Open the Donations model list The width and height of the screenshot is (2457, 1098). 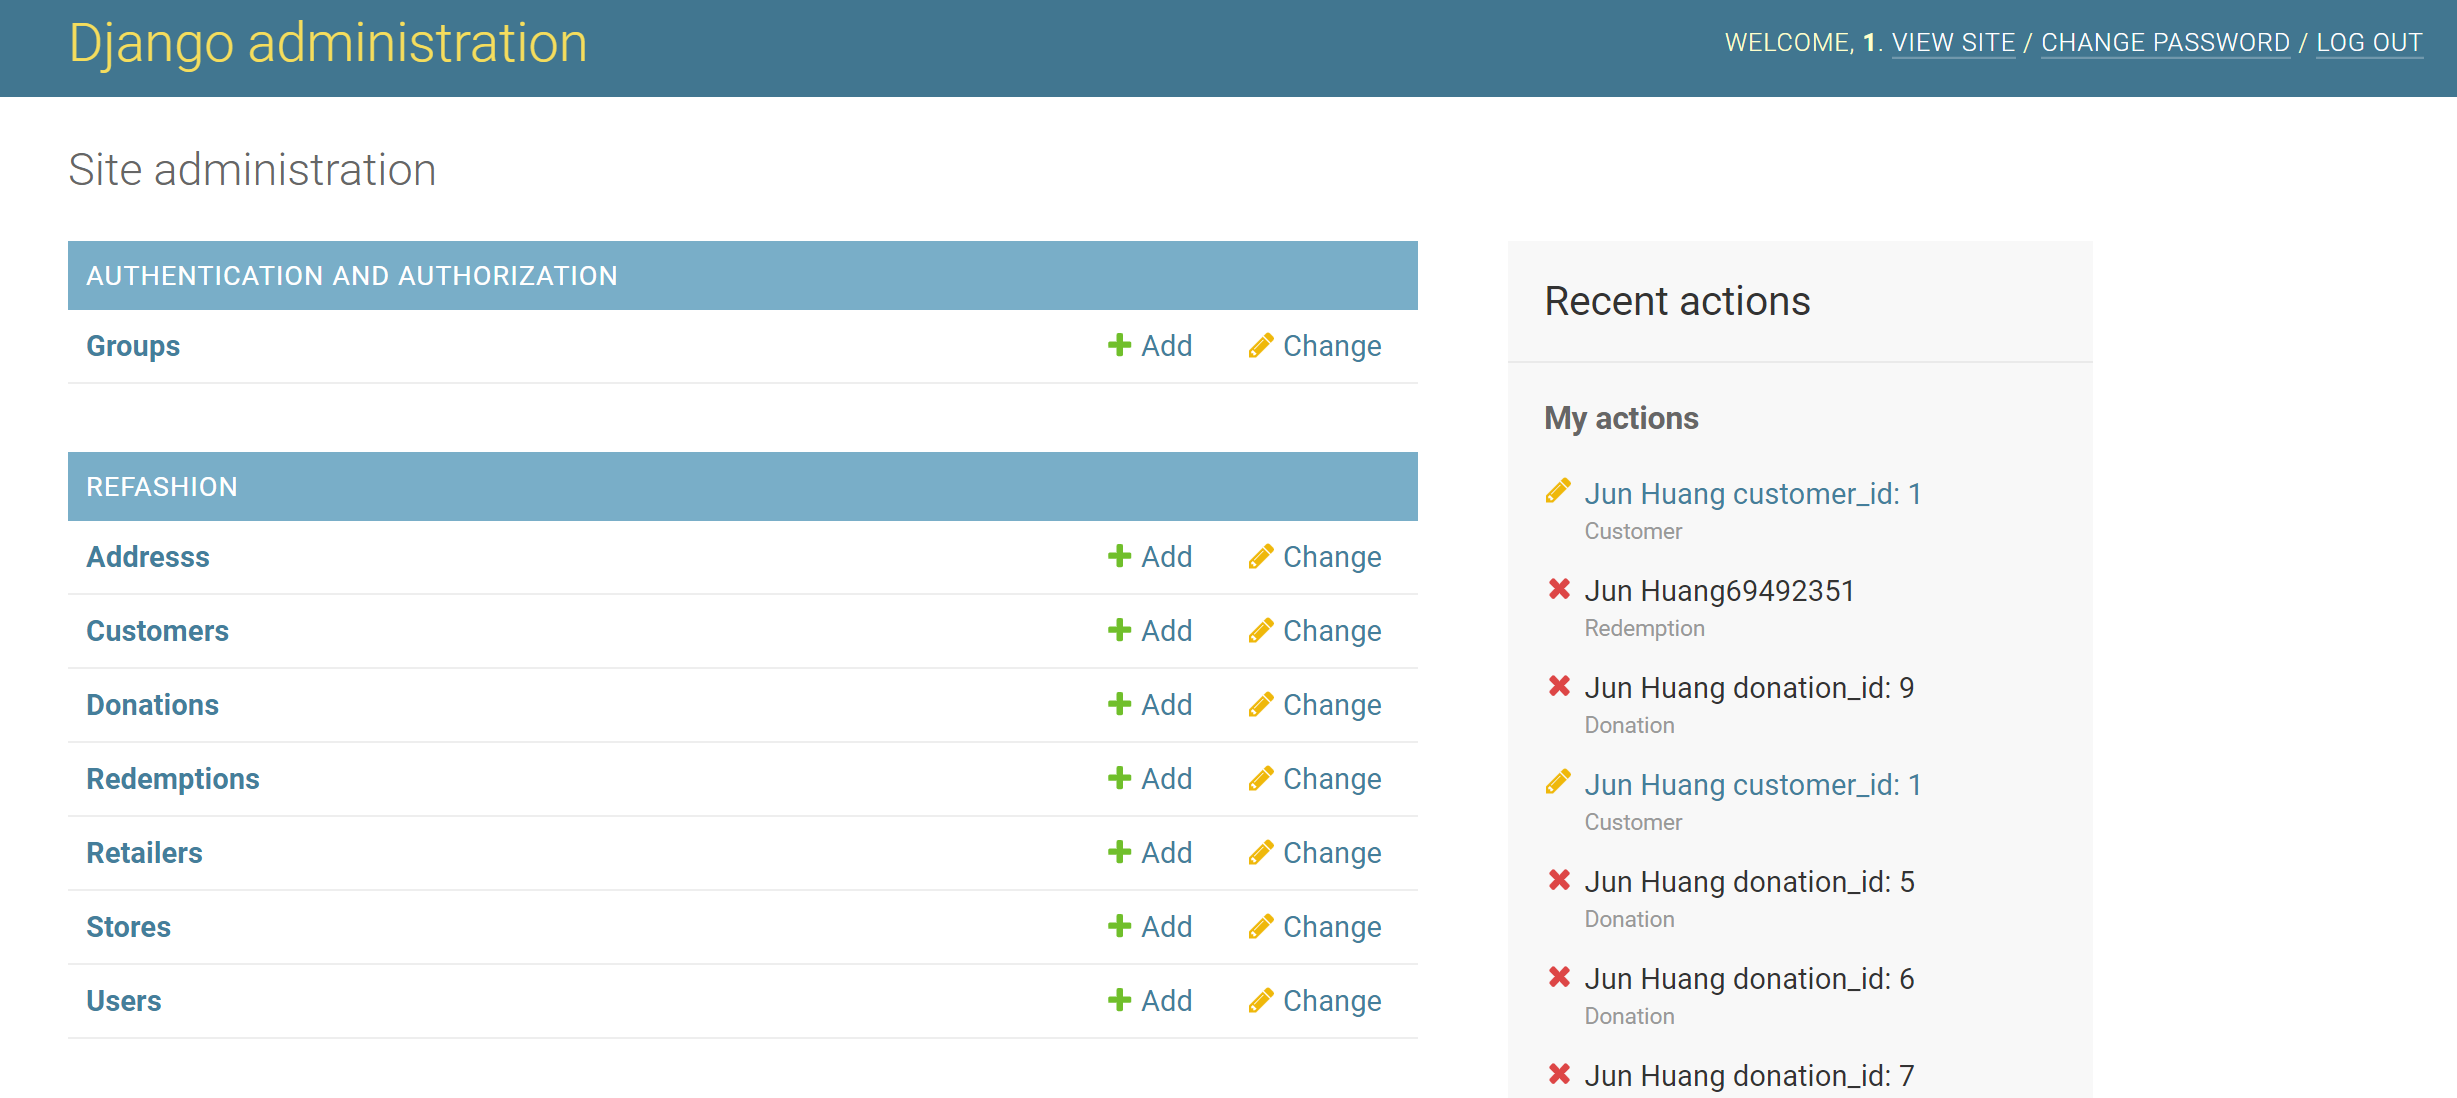coord(152,705)
